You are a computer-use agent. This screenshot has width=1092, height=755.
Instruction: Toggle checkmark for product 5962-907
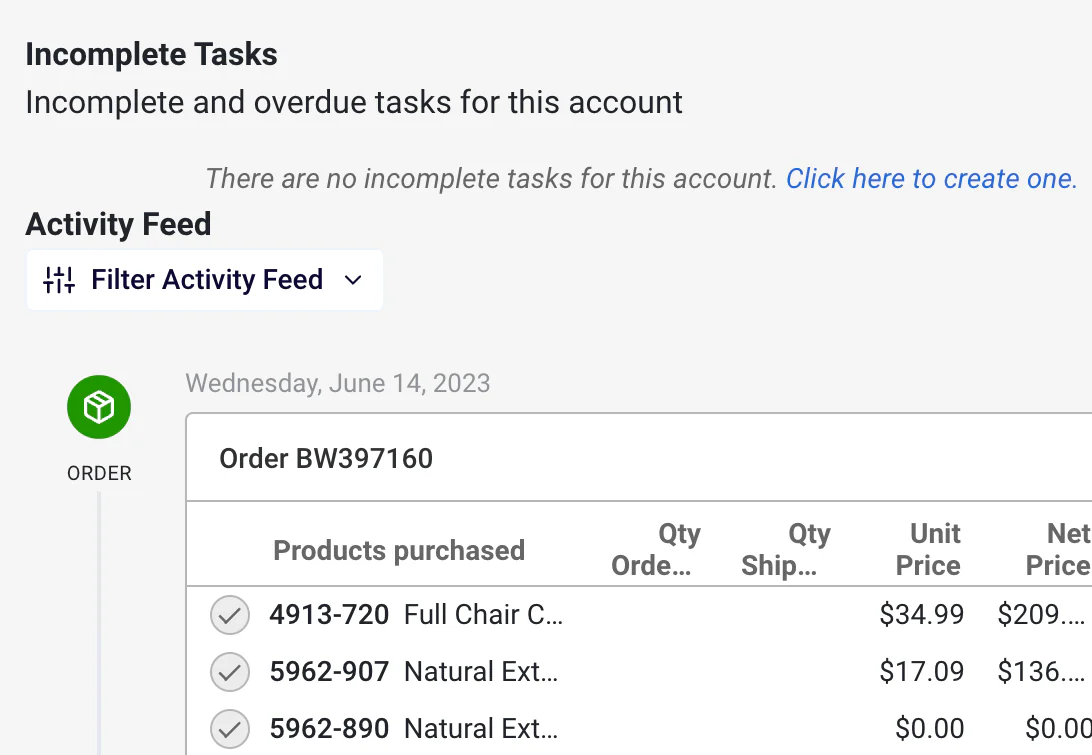230,672
